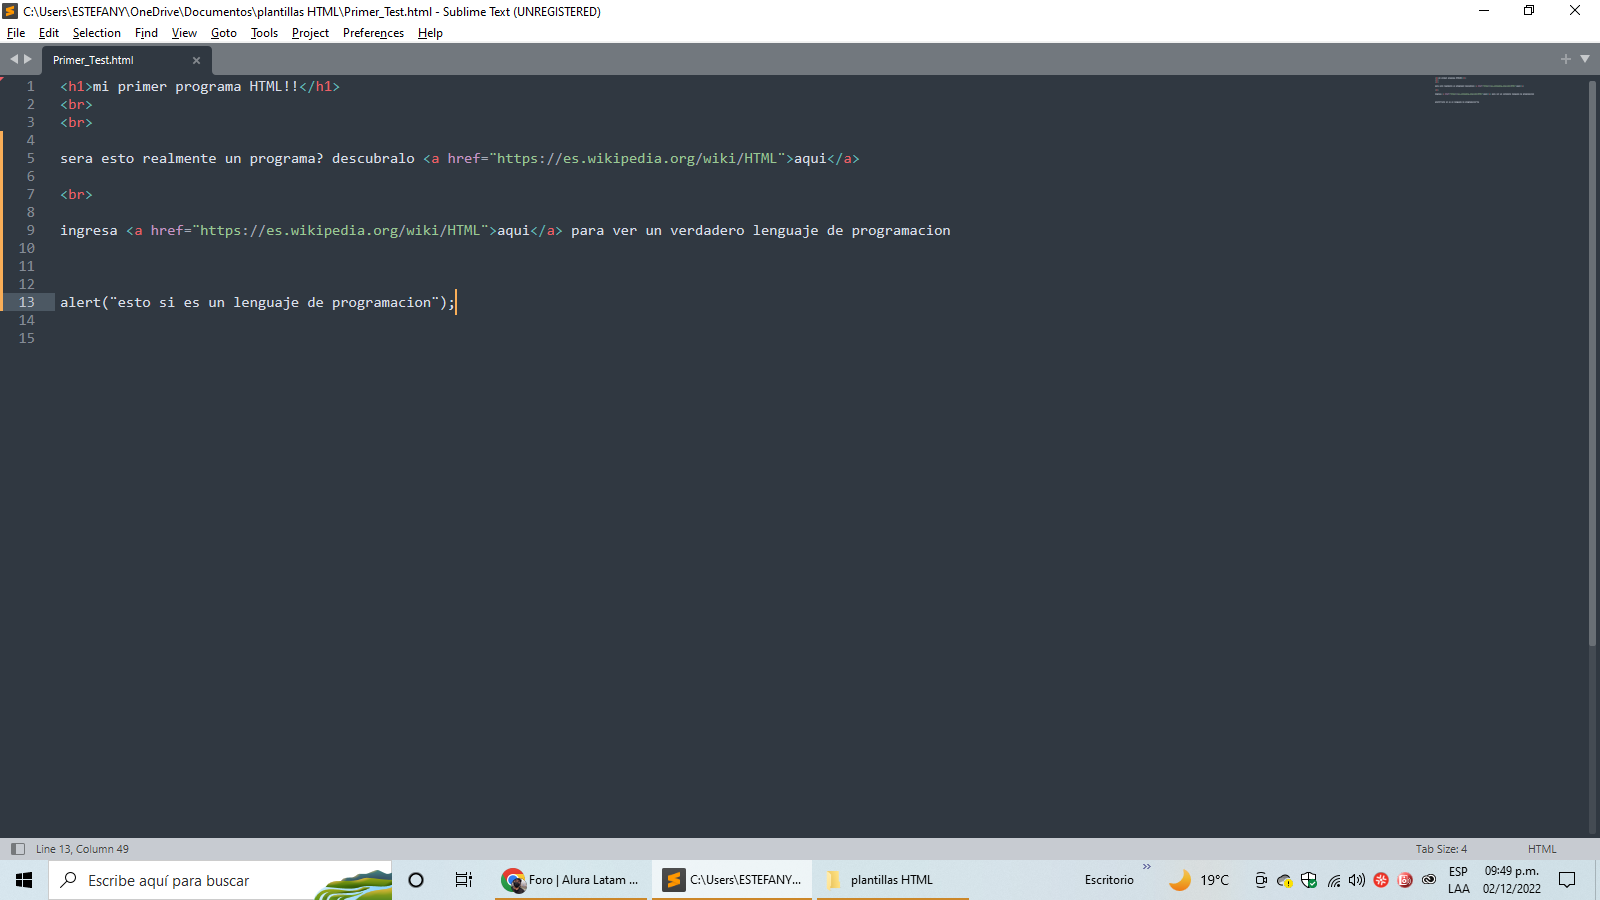Click line number 9 in the gutter
Viewport: 1600px width, 900px height.
(x=30, y=230)
